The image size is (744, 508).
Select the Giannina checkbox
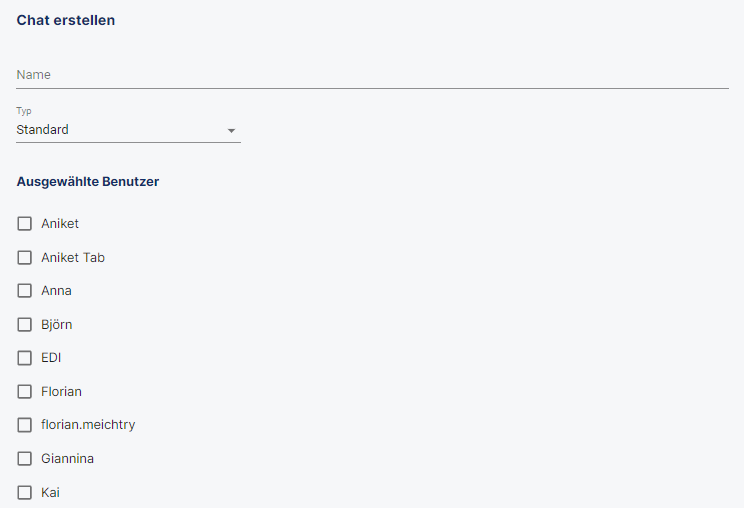(x=25, y=459)
